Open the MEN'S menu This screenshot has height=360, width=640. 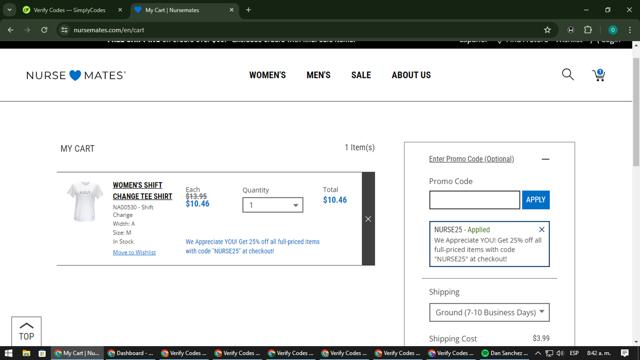click(318, 75)
